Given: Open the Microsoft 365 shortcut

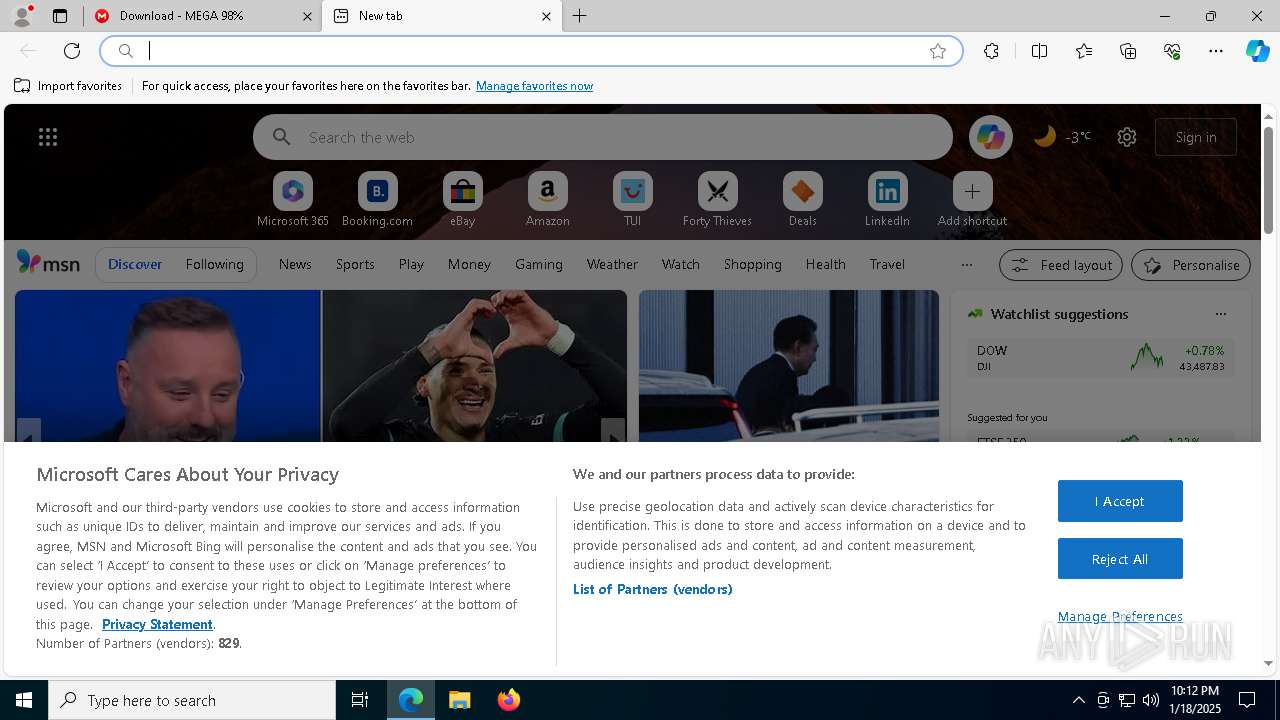Looking at the screenshot, I should point(293,199).
